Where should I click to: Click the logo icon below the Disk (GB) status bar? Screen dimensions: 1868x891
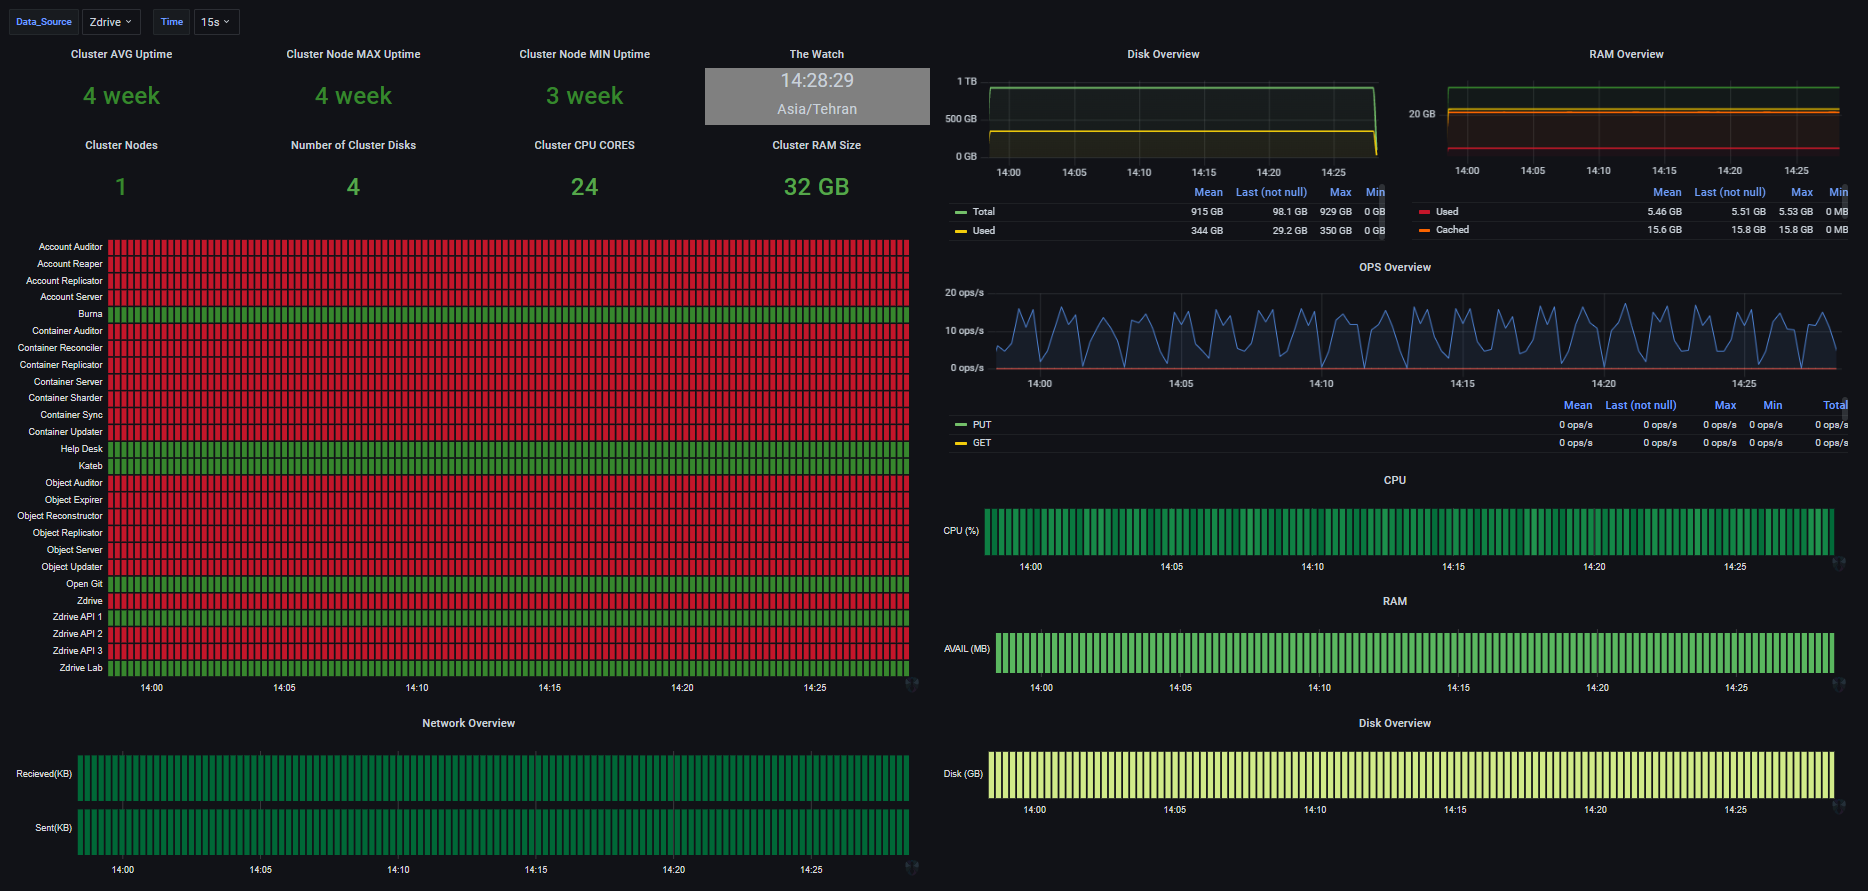[x=1838, y=807]
